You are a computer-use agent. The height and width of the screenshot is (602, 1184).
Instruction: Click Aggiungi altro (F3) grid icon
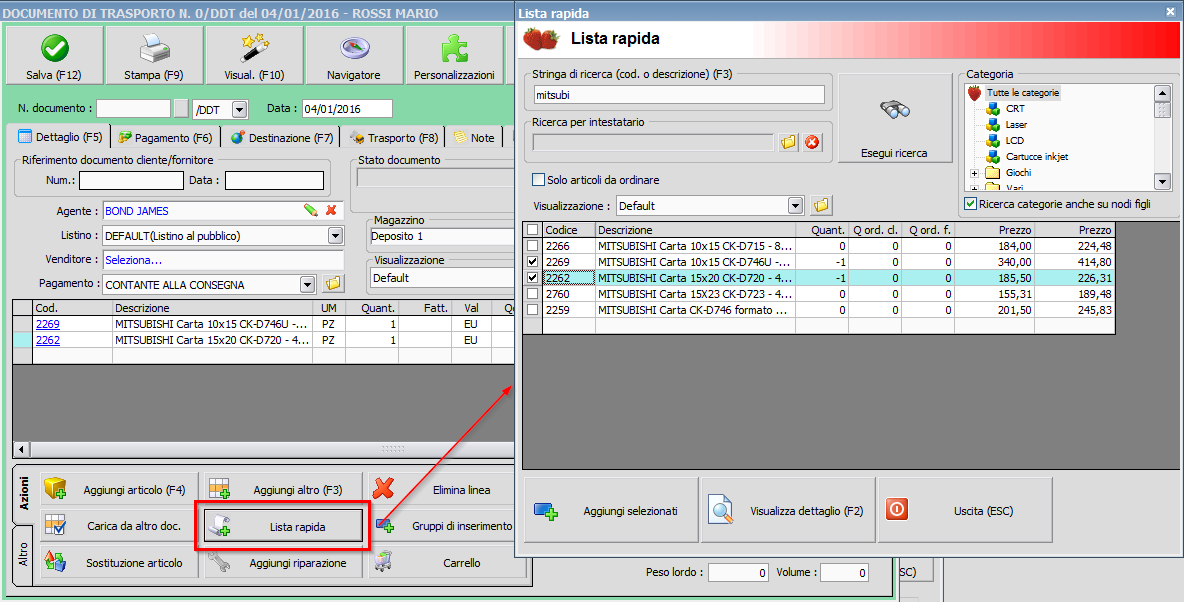(x=220, y=489)
